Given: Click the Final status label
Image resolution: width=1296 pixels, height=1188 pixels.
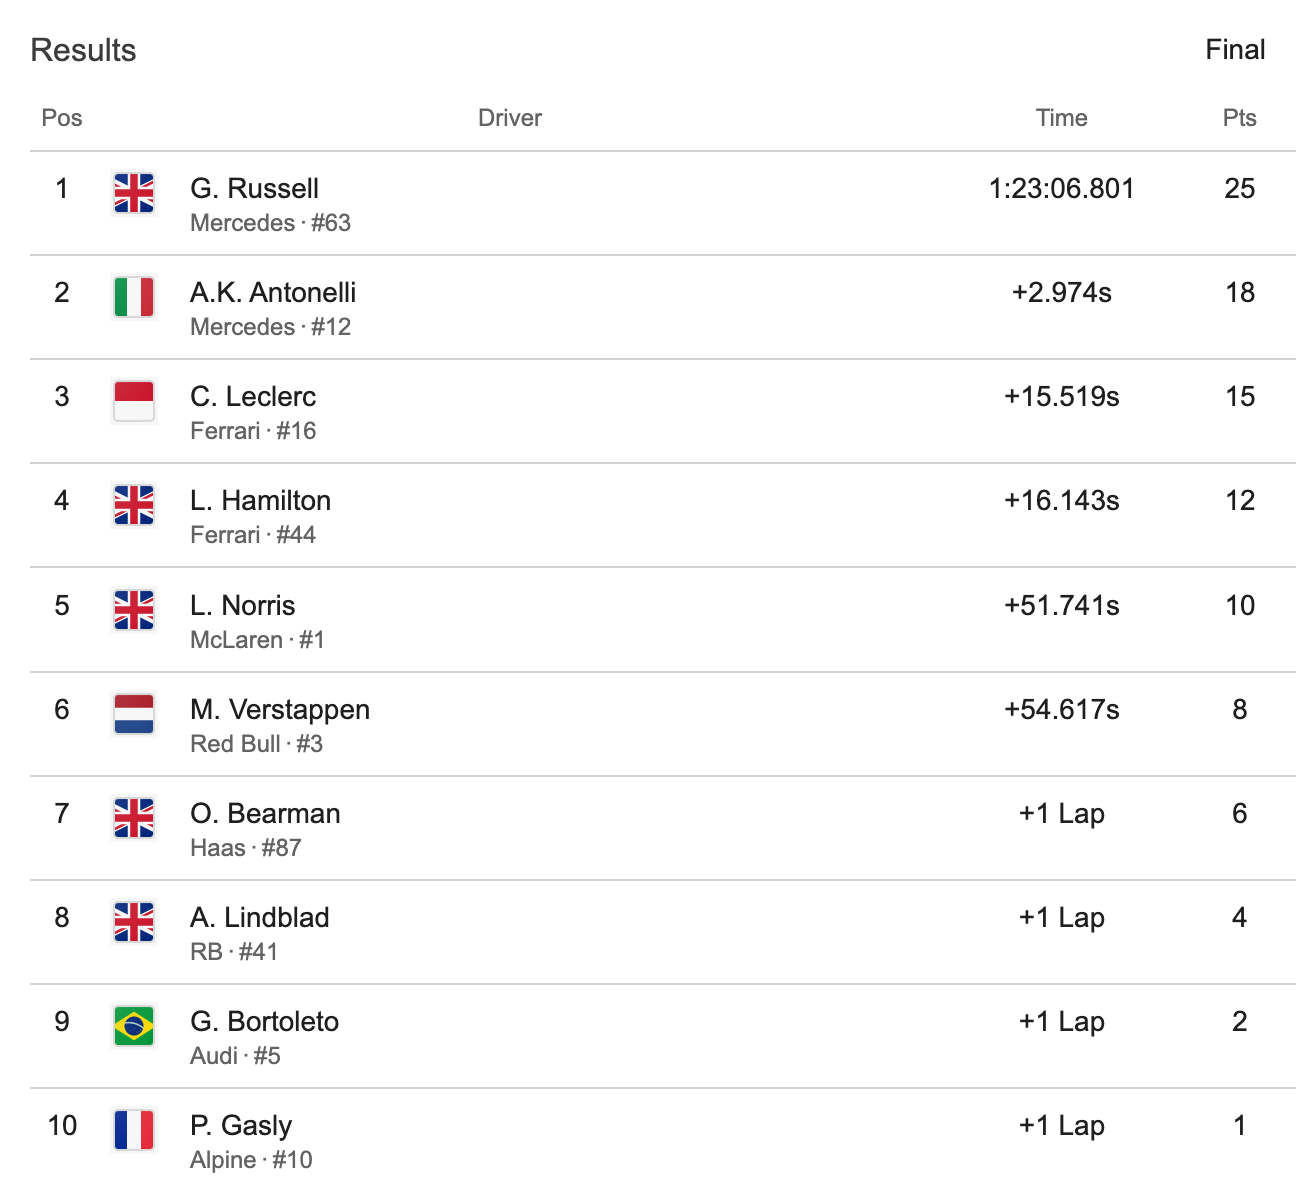Looking at the screenshot, I should (1235, 50).
